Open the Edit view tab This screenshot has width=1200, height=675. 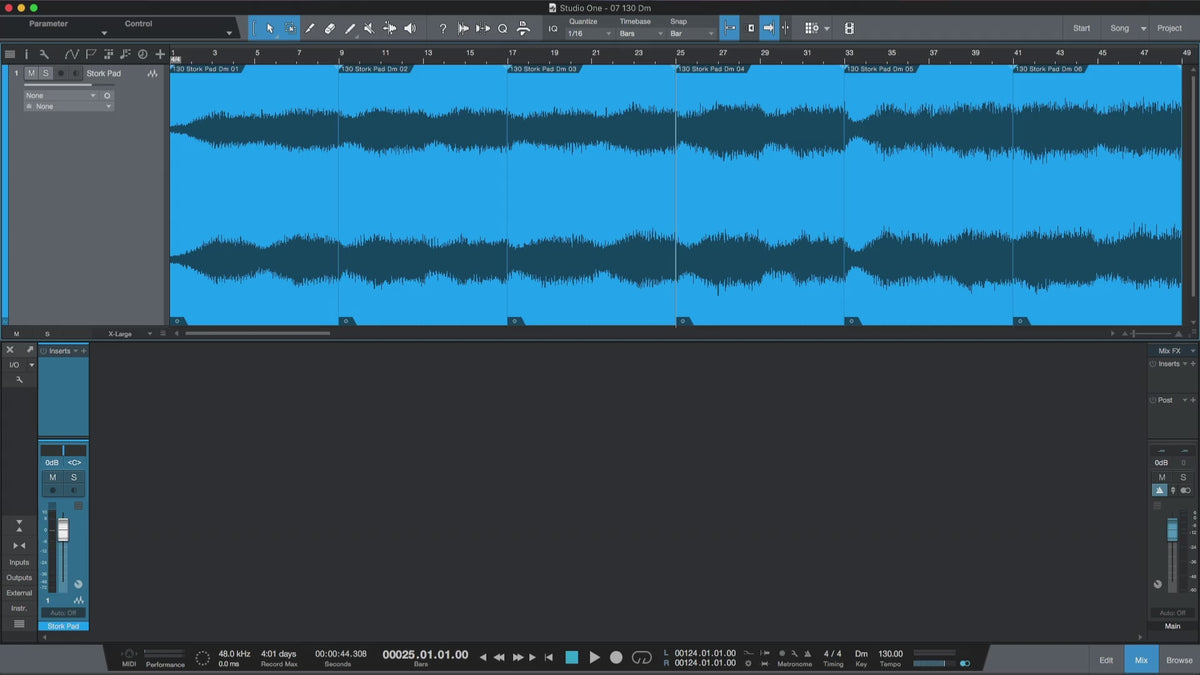click(x=1106, y=660)
